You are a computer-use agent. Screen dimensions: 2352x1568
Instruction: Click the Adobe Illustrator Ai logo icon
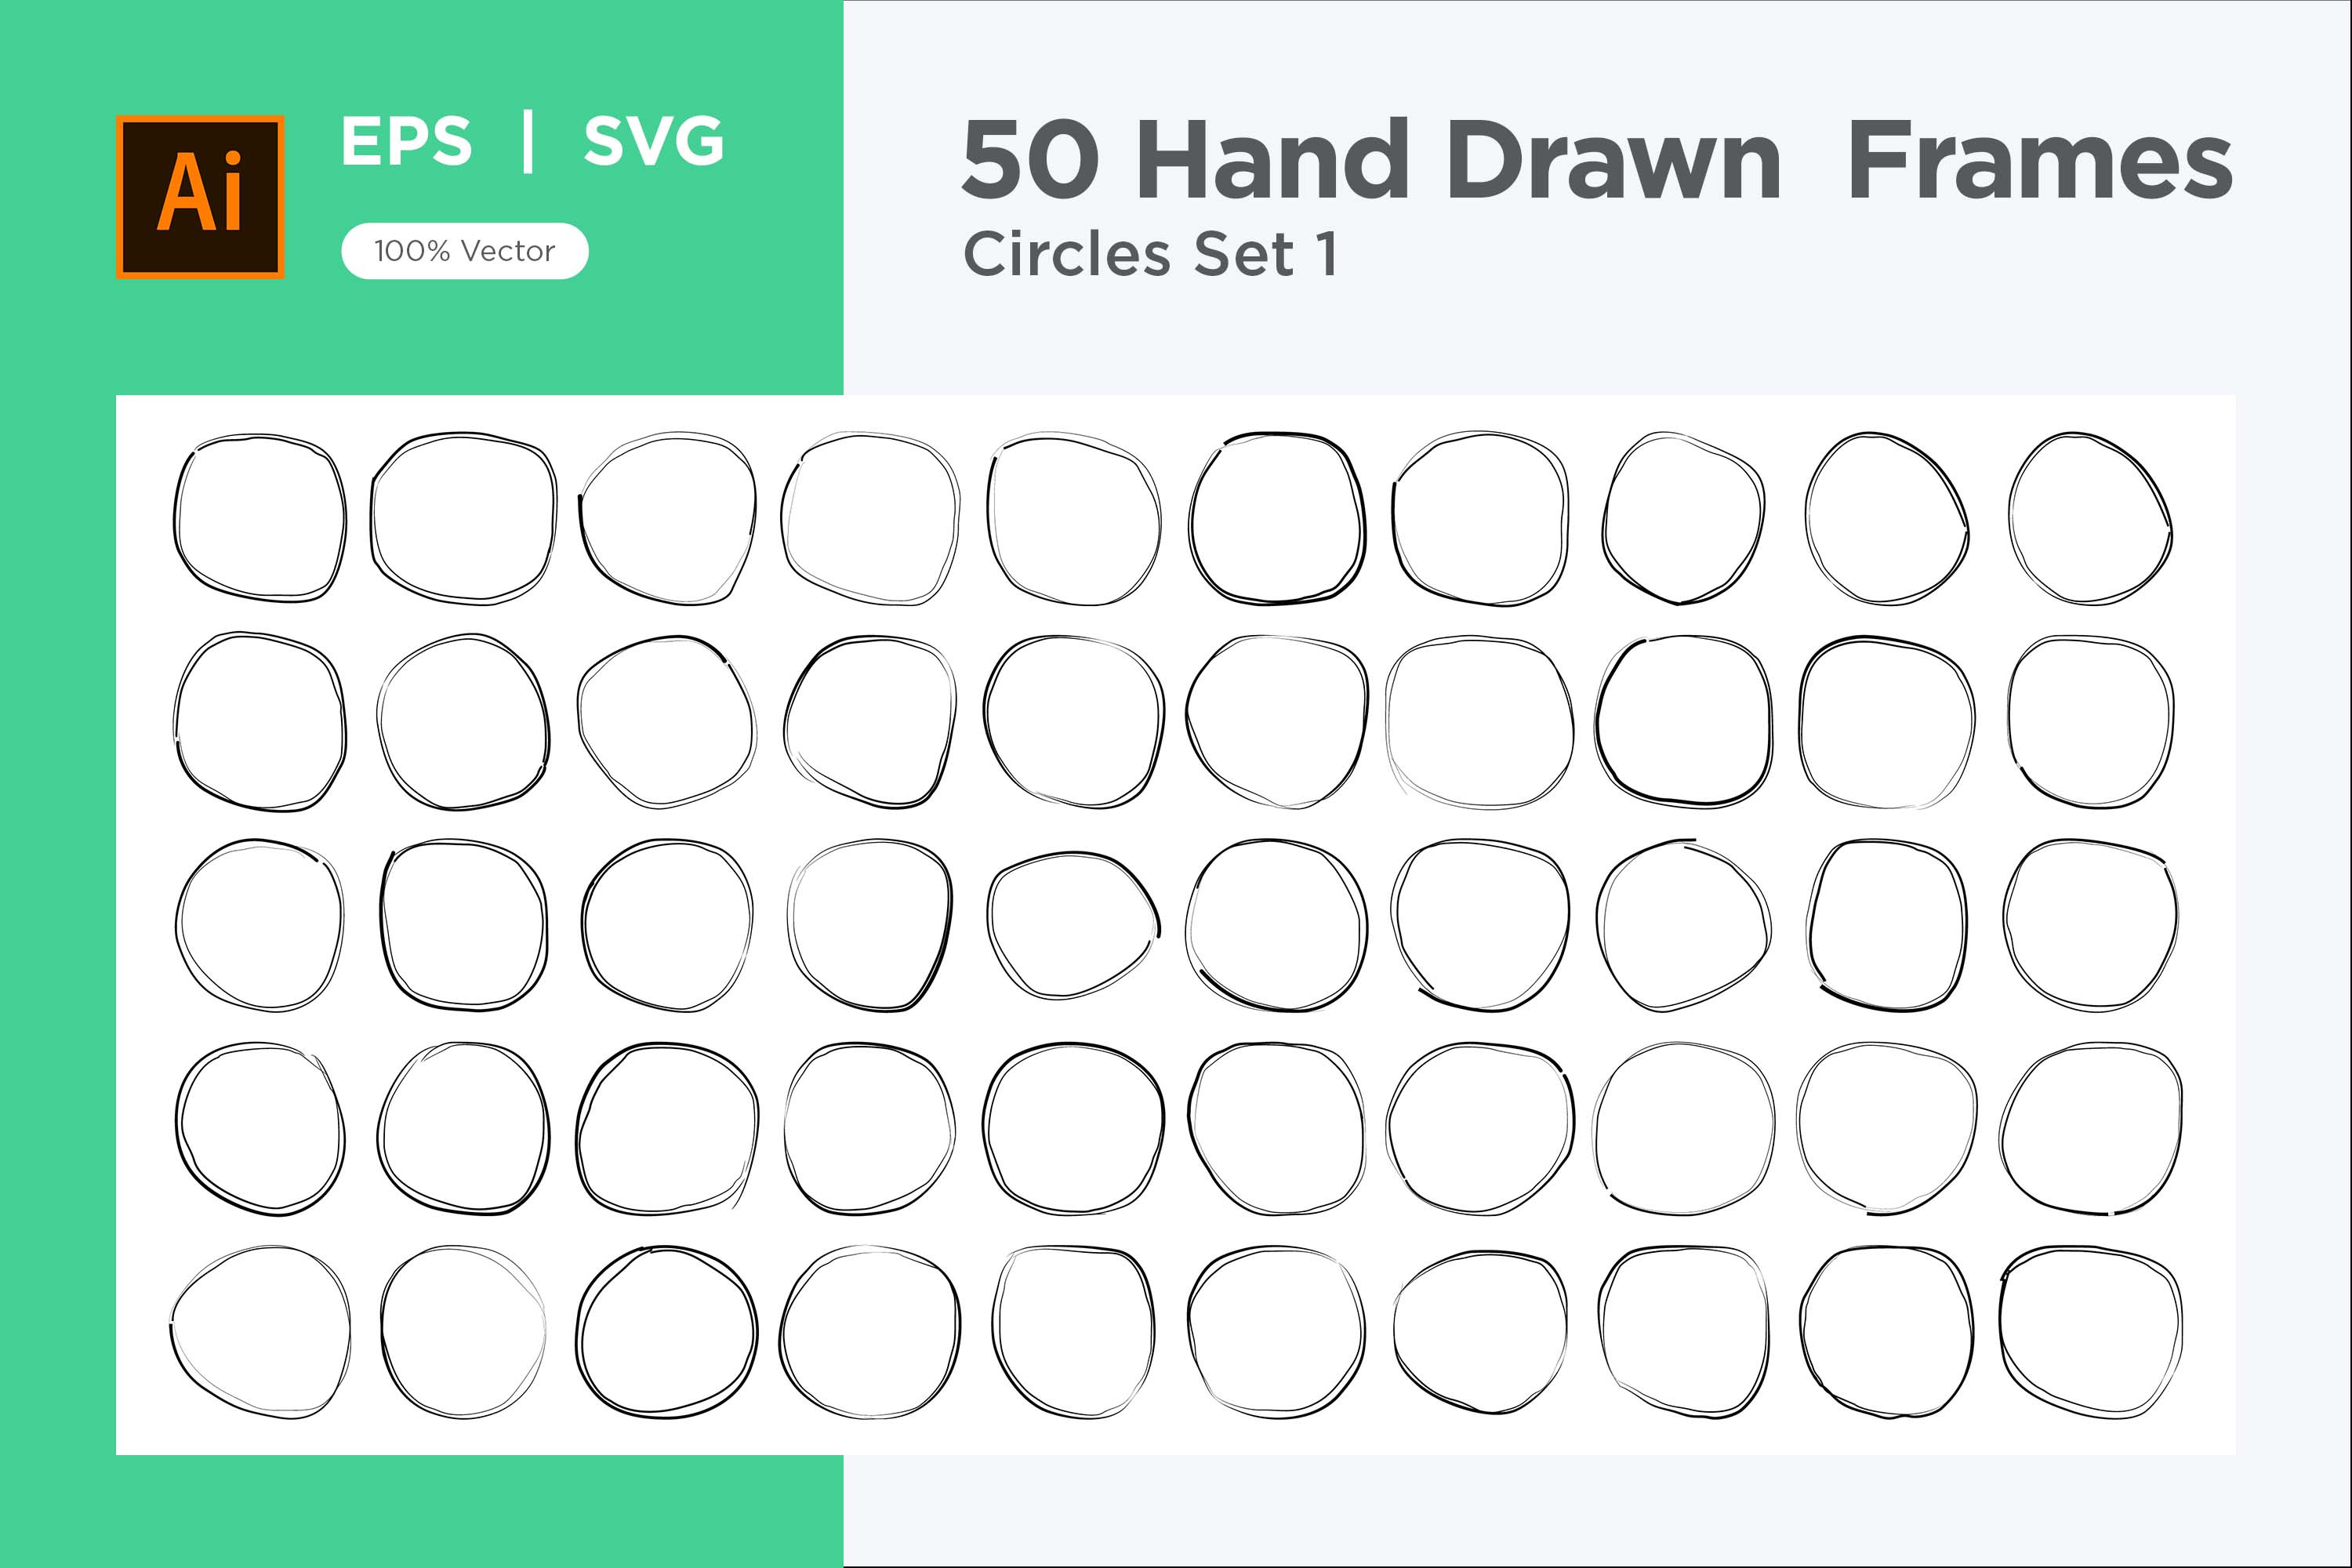point(200,196)
